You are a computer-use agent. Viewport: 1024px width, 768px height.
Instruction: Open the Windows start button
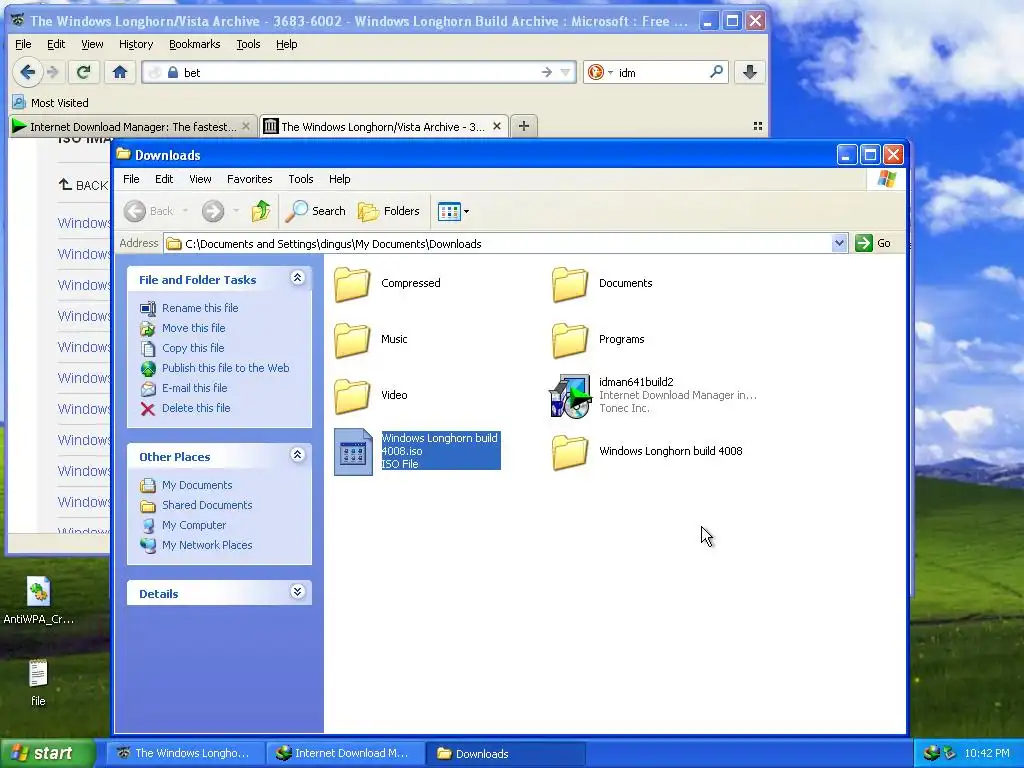click(47, 753)
